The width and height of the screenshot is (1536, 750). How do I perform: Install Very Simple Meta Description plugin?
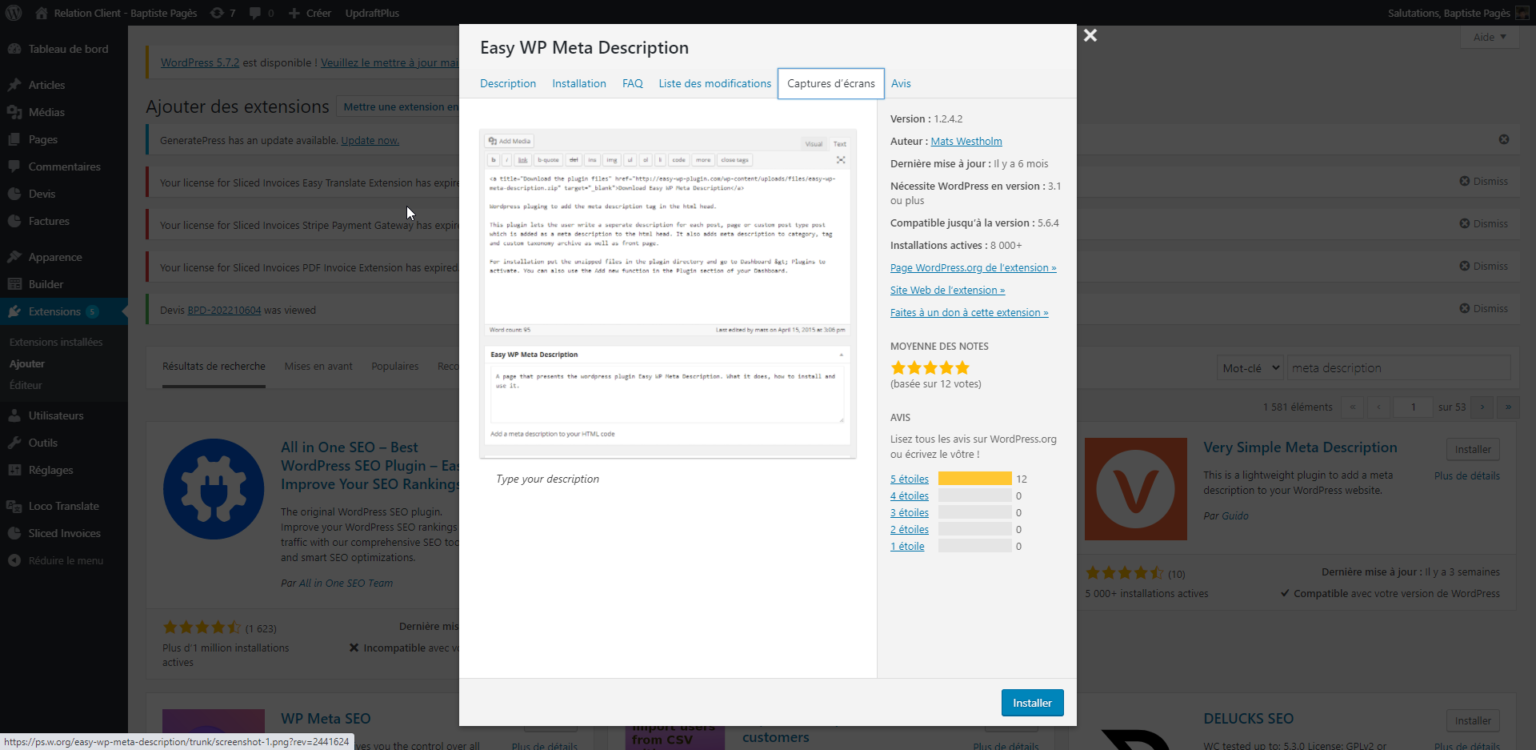[x=1473, y=450]
